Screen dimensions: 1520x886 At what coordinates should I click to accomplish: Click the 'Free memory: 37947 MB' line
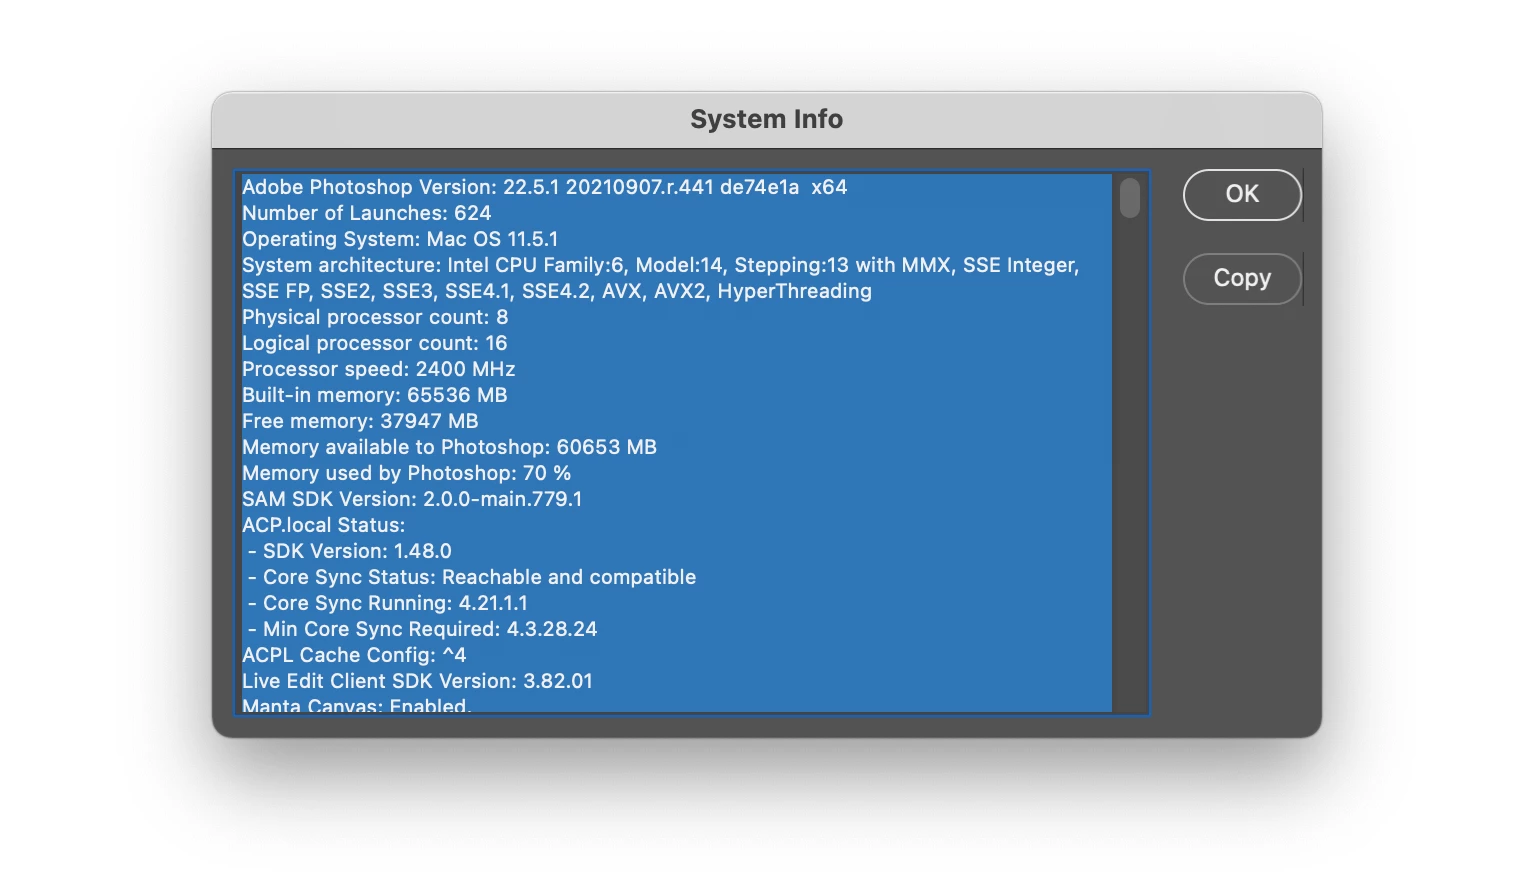[360, 421]
